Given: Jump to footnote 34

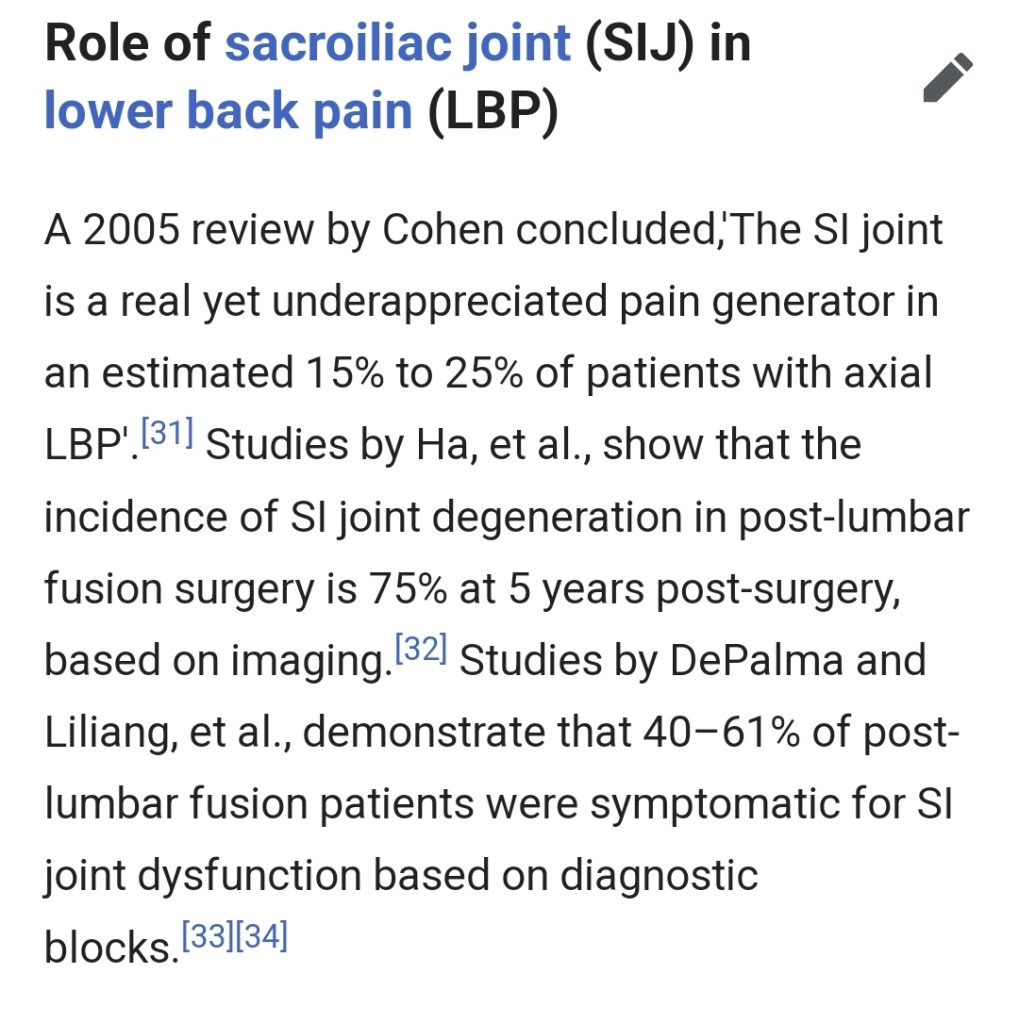Looking at the screenshot, I should click(262, 938).
